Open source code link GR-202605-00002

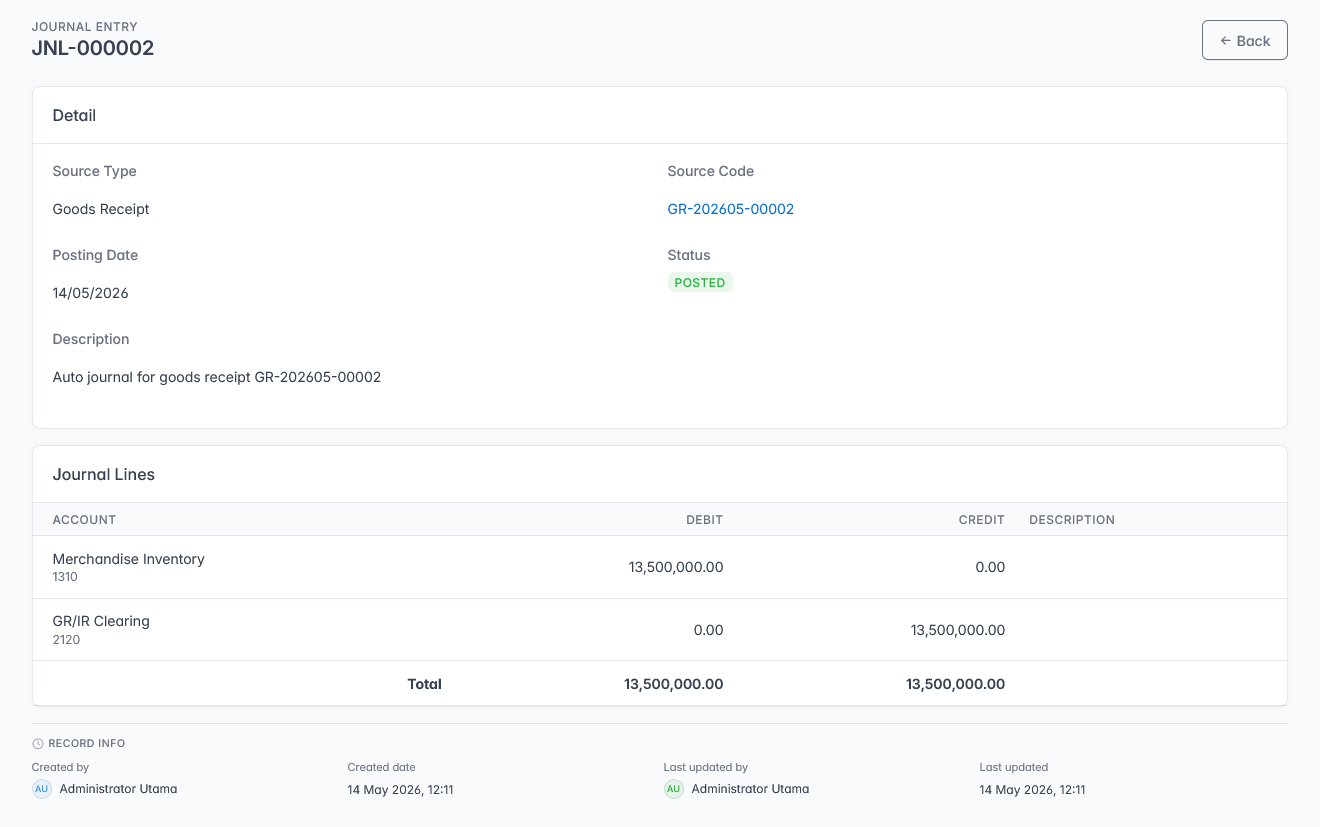tap(731, 209)
